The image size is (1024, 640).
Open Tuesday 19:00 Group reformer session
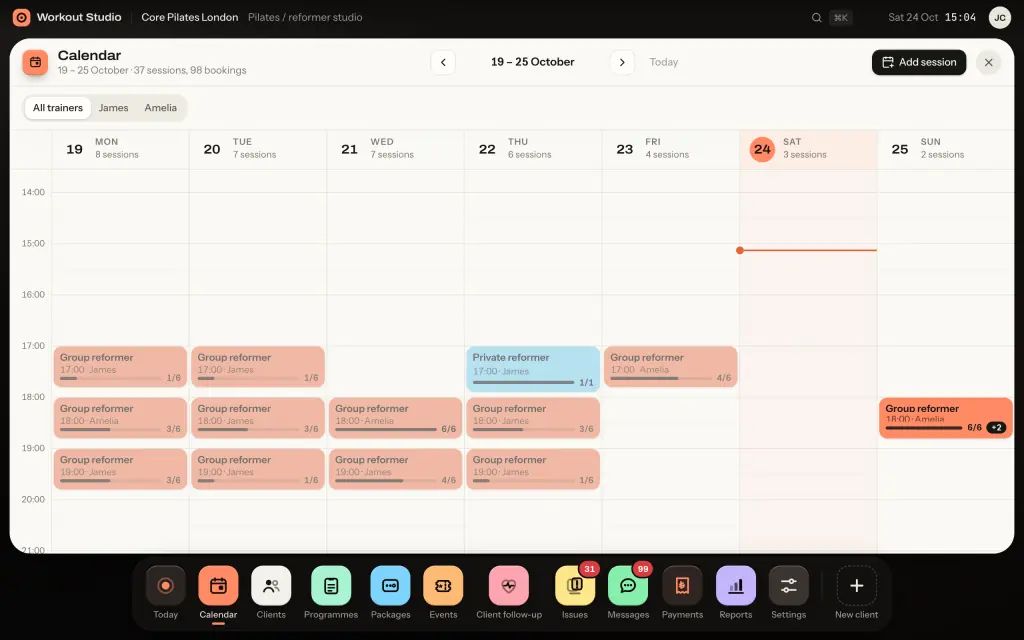pyautogui.click(x=258, y=469)
